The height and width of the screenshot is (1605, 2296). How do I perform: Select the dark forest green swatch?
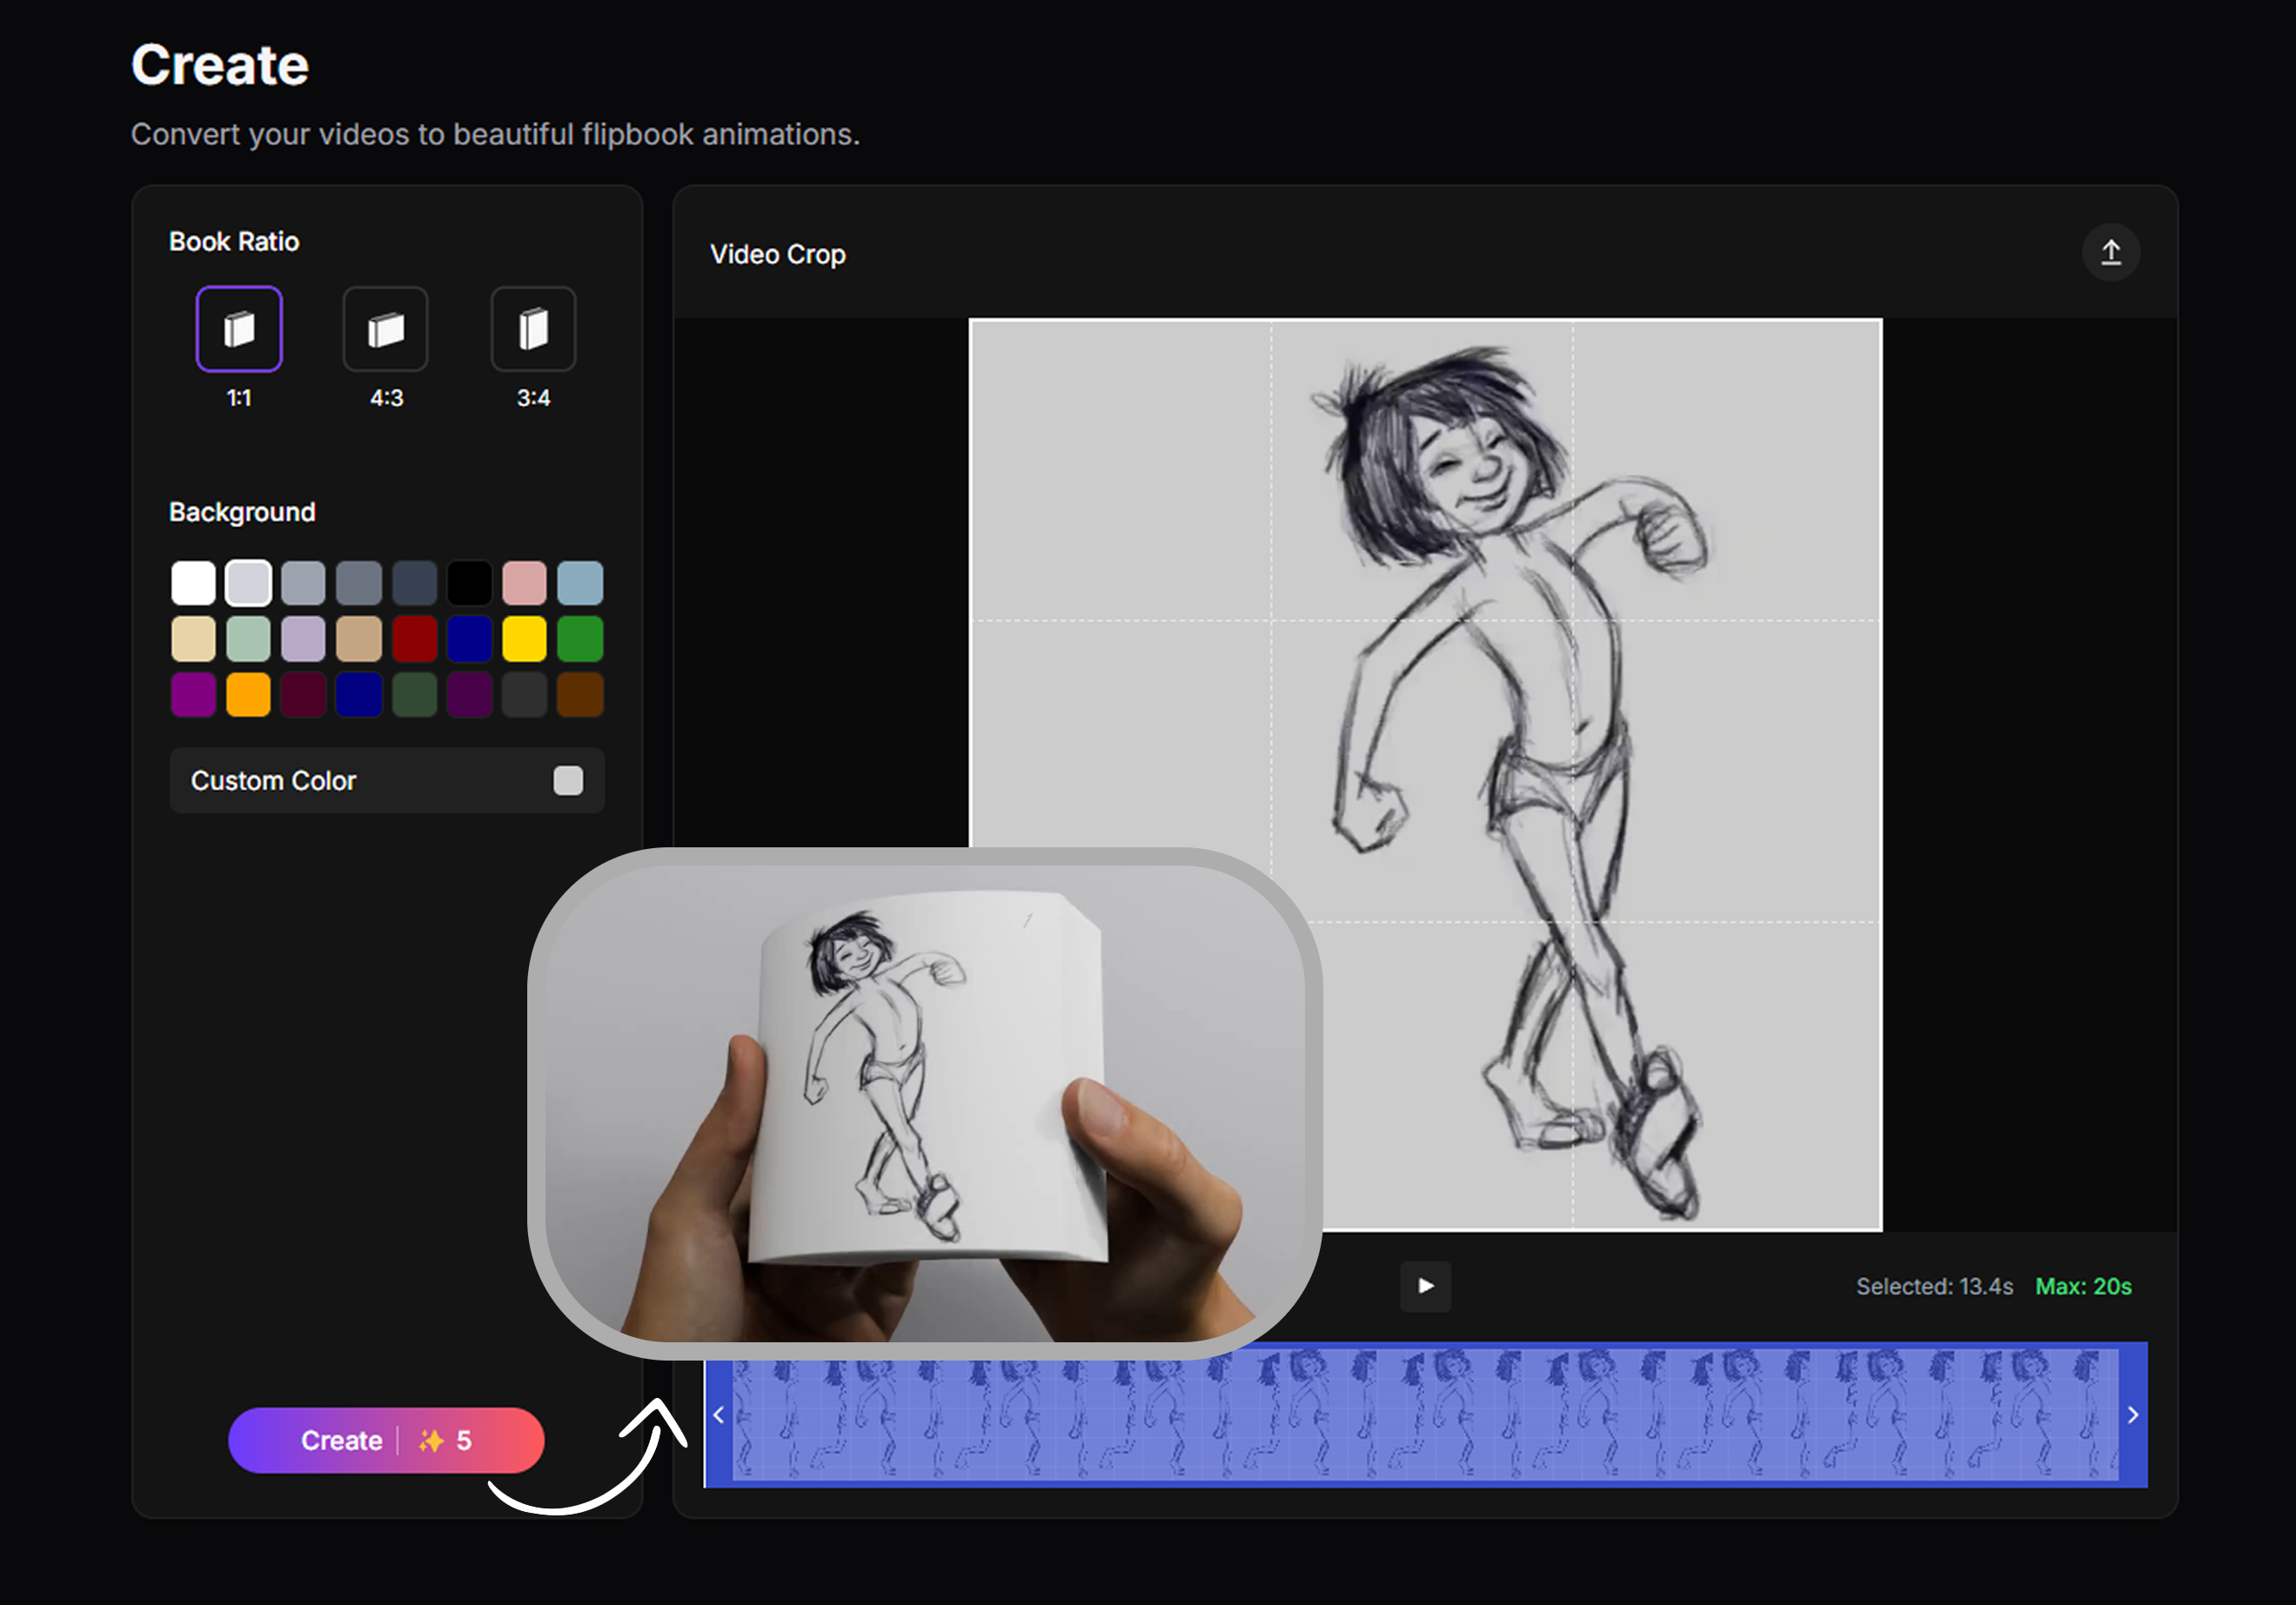[414, 694]
